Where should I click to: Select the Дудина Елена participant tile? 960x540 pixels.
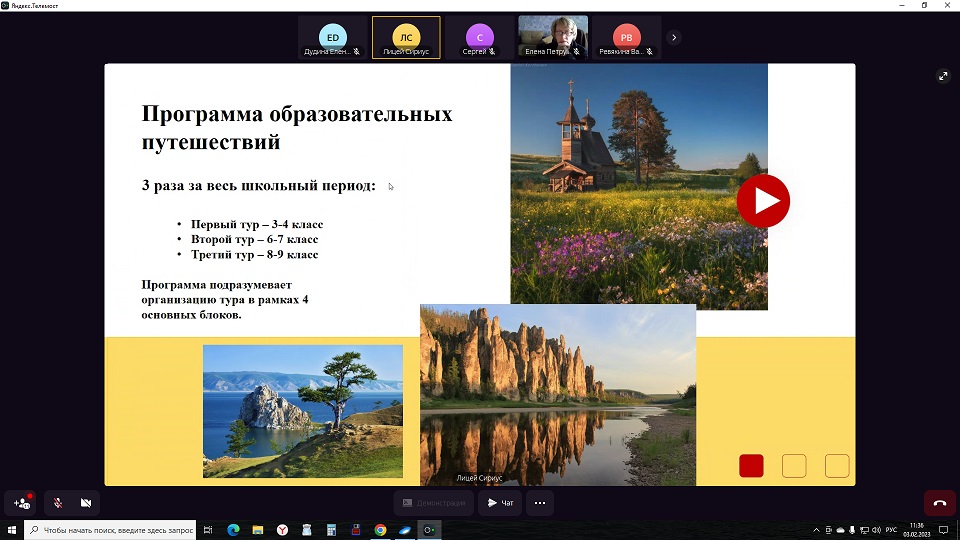tap(333, 38)
